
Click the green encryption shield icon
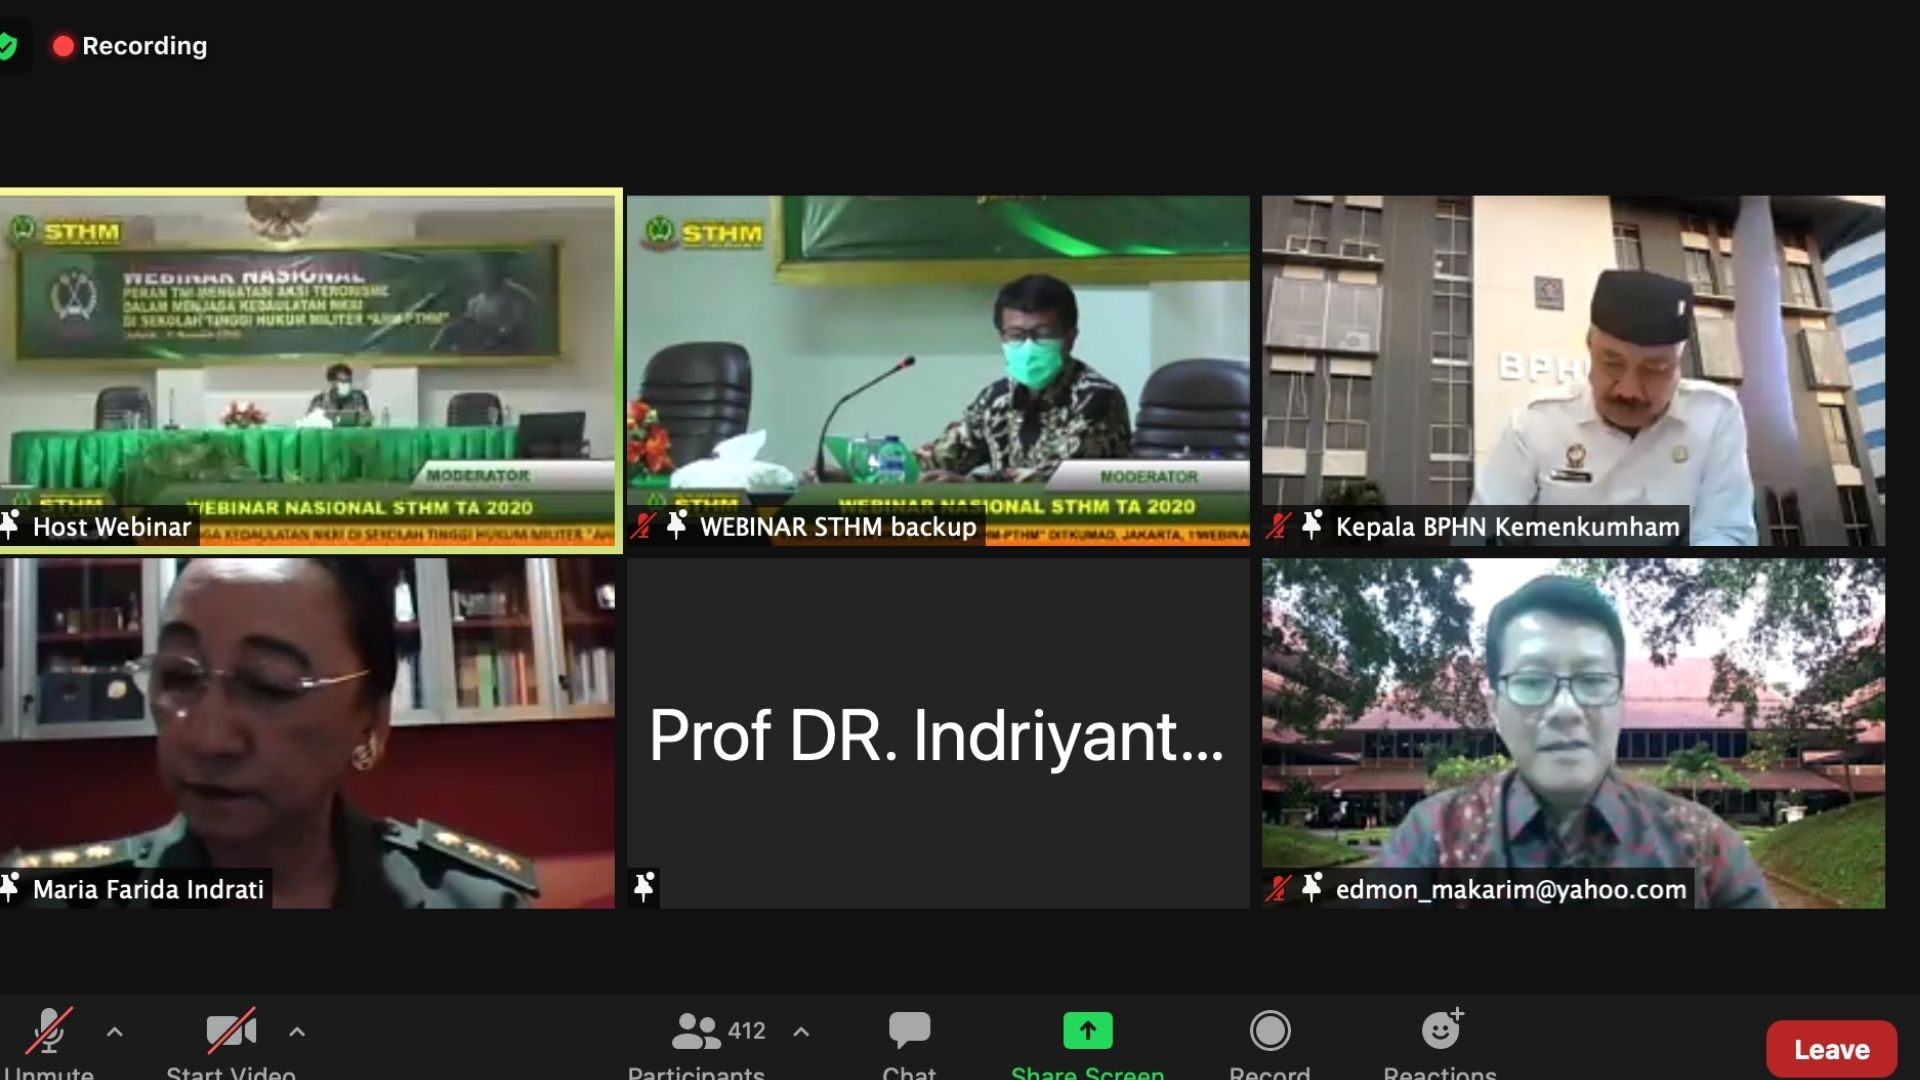click(8, 46)
